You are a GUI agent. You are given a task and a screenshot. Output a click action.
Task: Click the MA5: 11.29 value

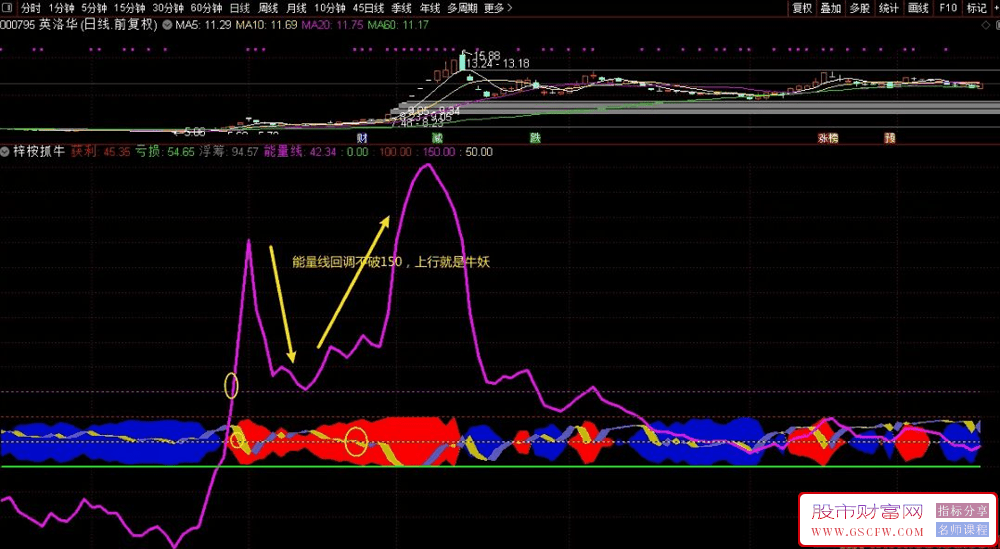pos(203,26)
